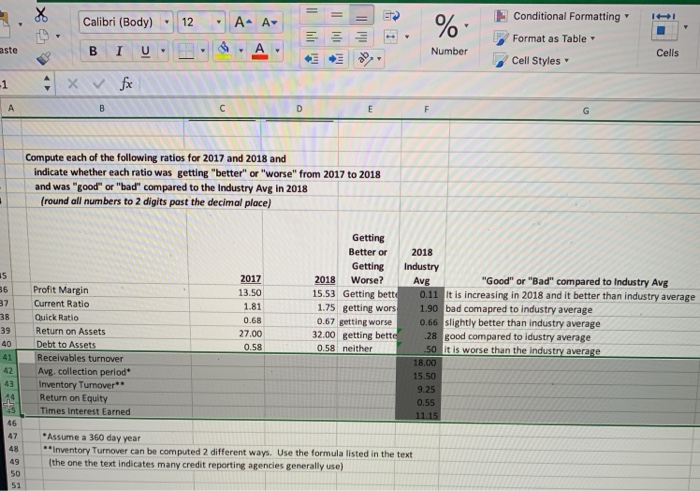Open Merge options dropdown arrow
This screenshot has width=700, height=491.
[407, 37]
